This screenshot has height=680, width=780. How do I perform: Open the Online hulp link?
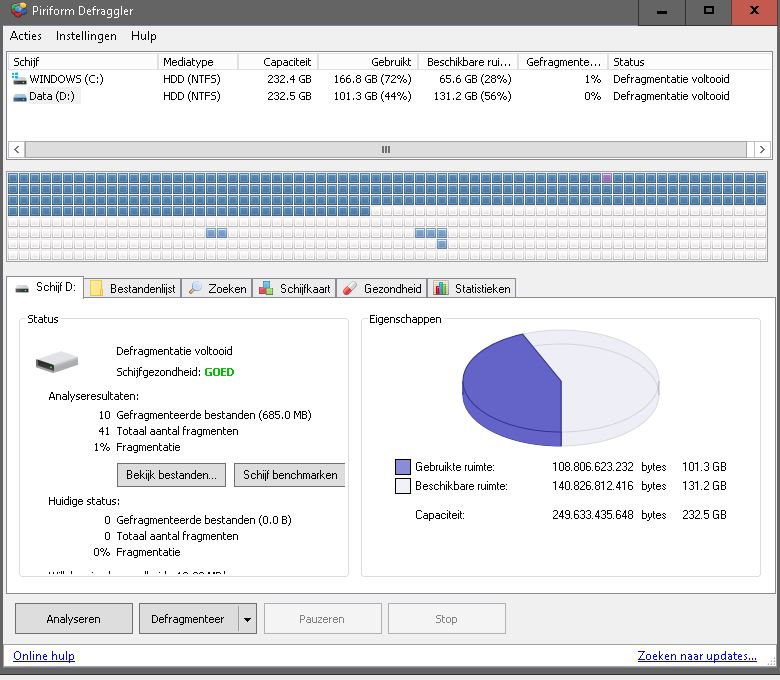44,656
